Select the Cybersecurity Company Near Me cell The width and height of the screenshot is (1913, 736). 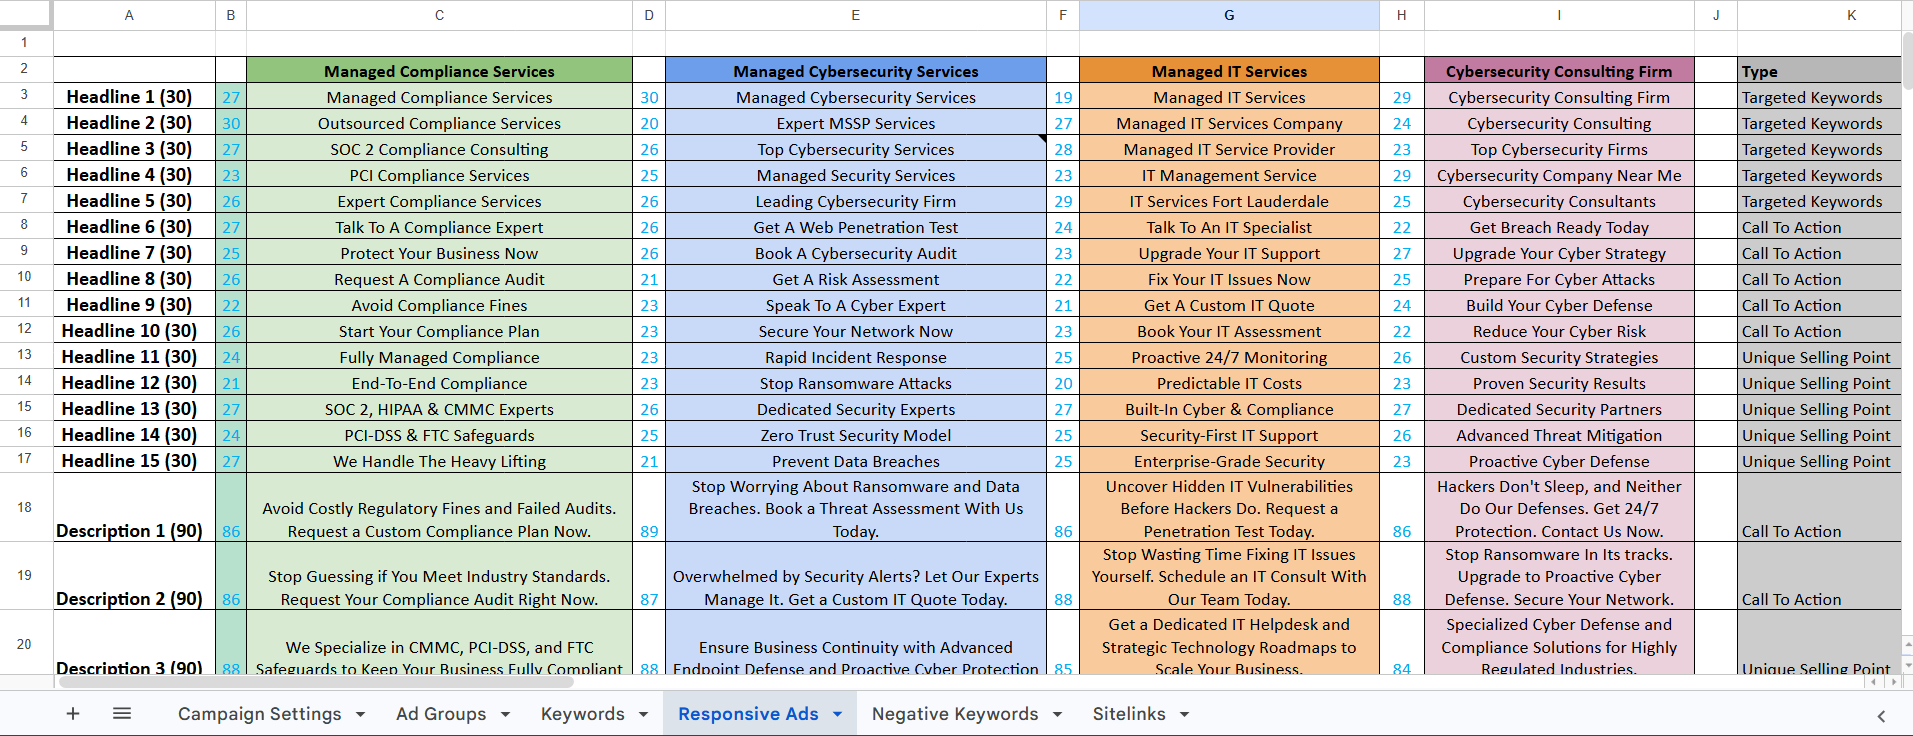point(1559,174)
